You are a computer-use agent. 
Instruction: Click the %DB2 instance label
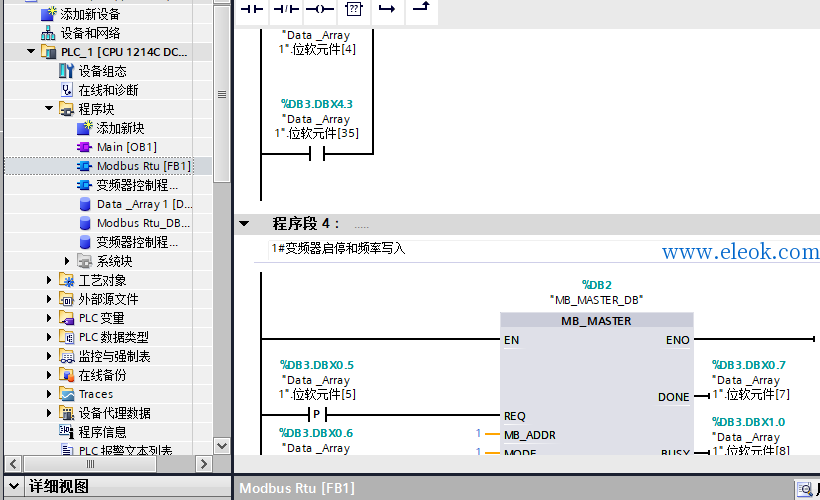tap(596, 285)
